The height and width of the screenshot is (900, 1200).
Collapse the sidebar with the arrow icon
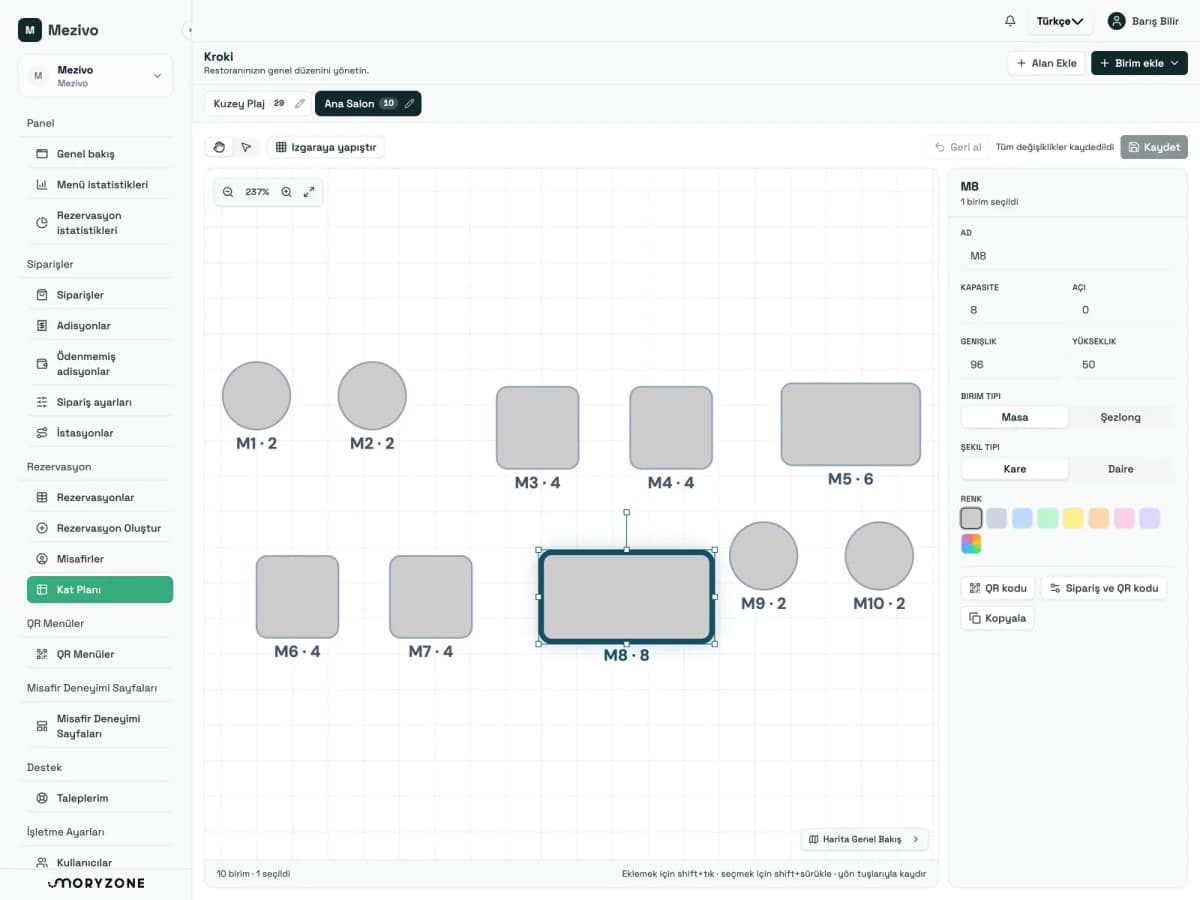pos(189,30)
